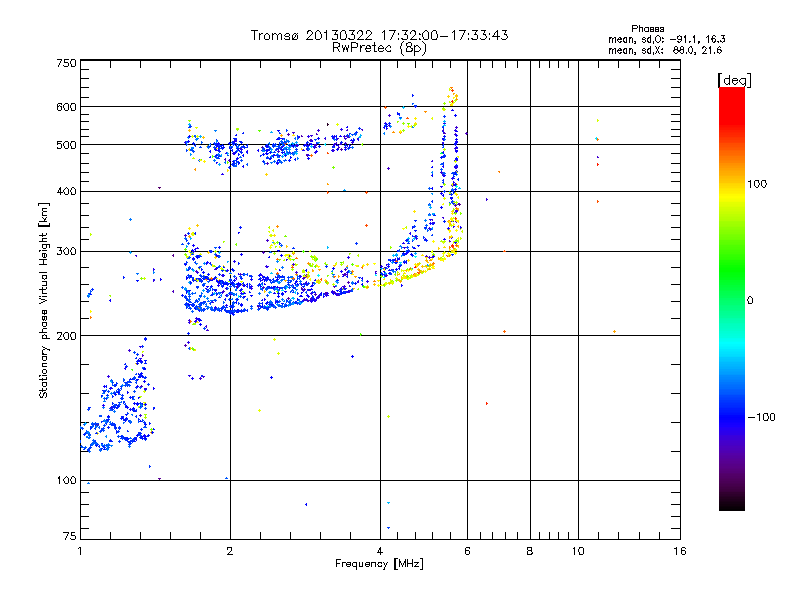
Task: Click the y-axis tick label '500'
Action: (67, 145)
